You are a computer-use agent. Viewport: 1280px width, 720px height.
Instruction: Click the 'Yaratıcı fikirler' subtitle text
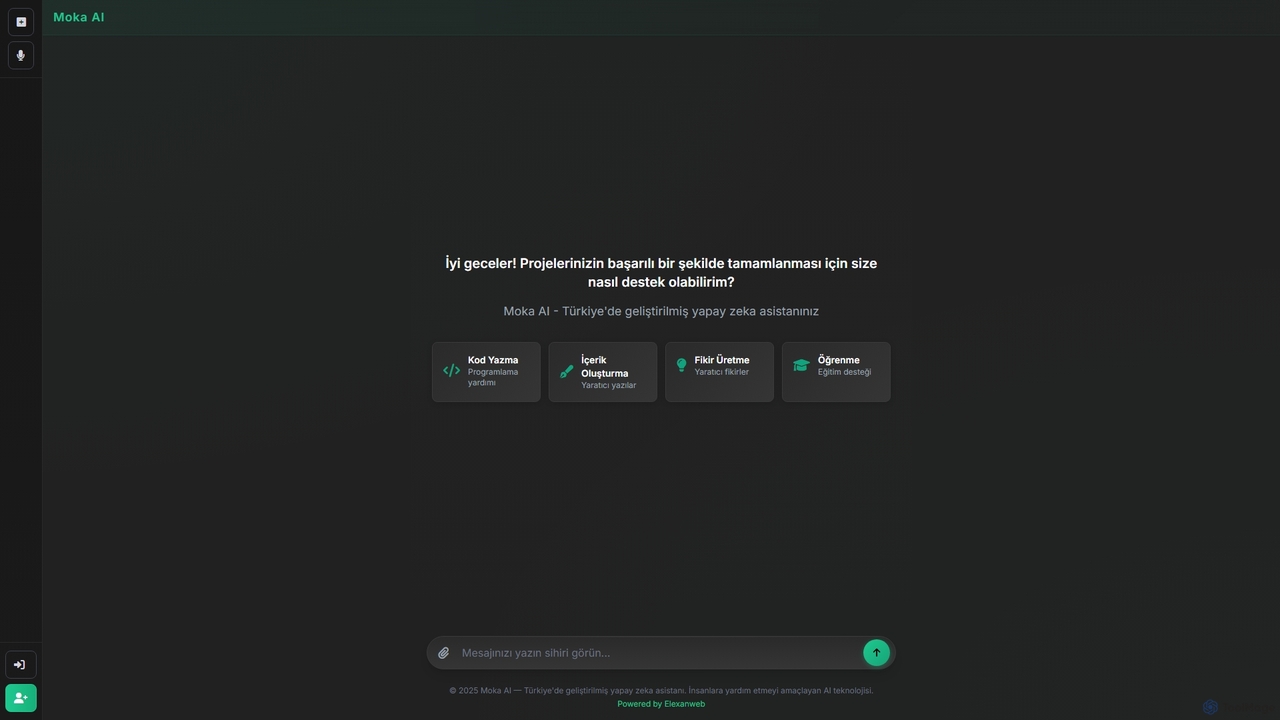click(x=722, y=372)
